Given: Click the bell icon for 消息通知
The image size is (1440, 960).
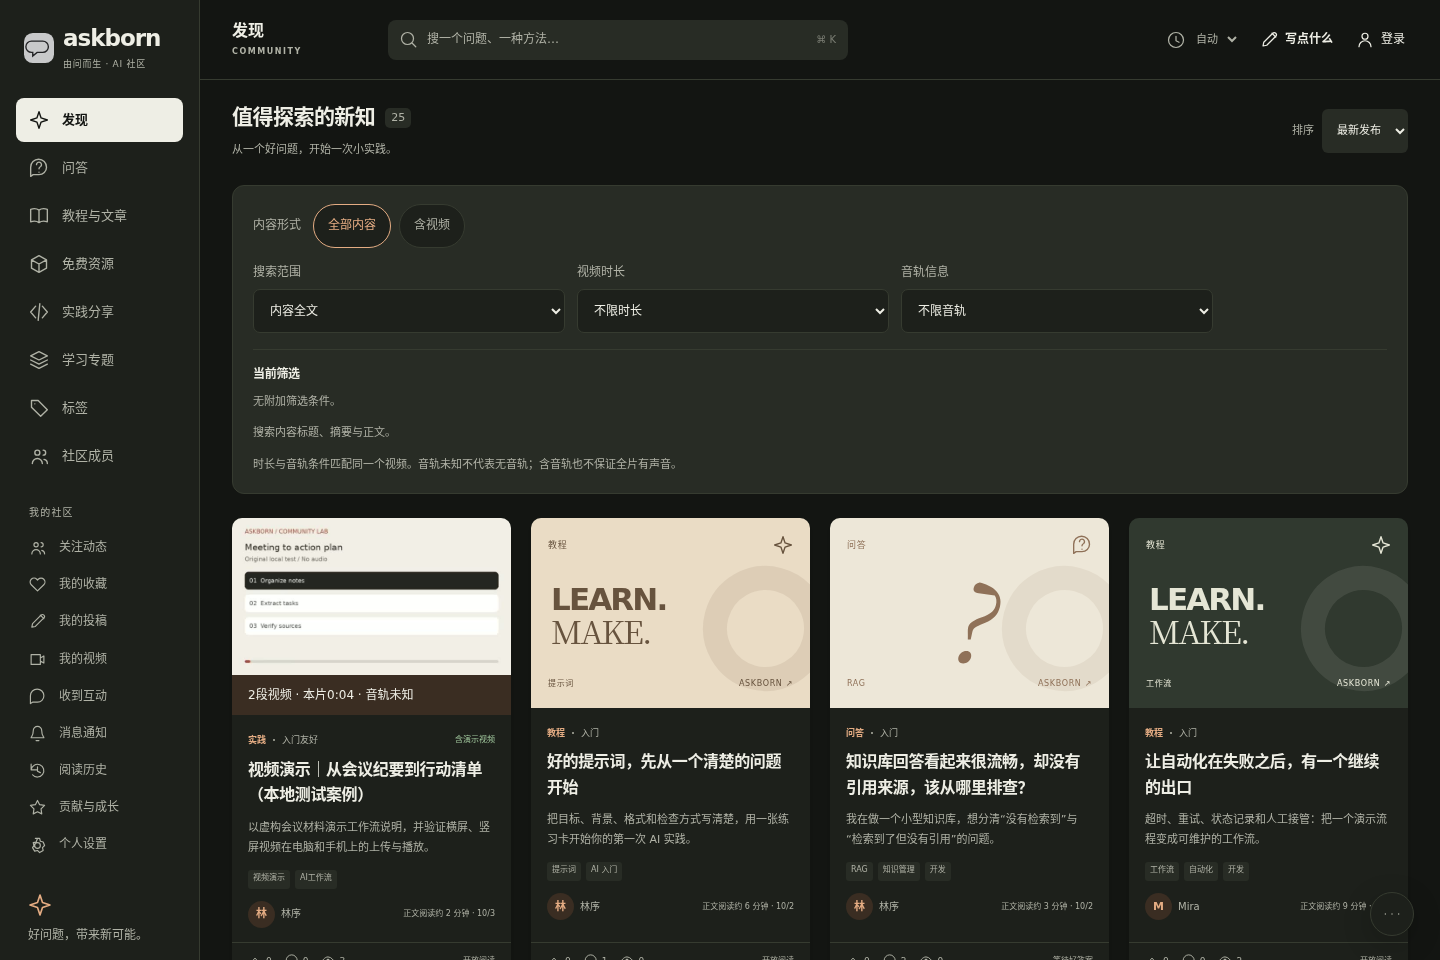Looking at the screenshot, I should (x=38, y=733).
